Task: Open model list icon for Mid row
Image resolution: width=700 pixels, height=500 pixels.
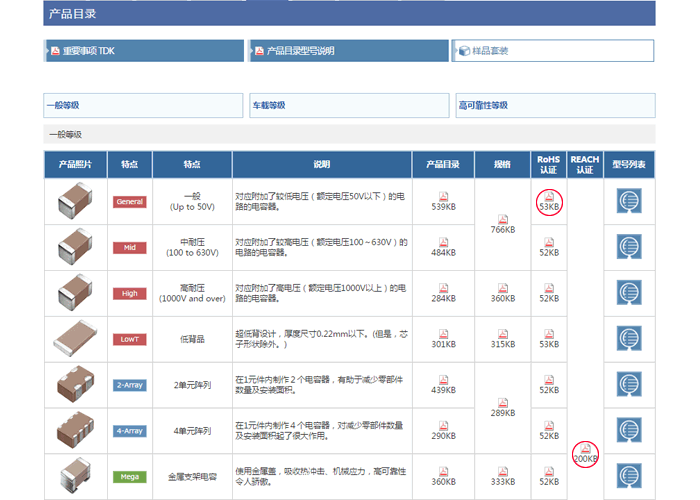Action: pyautogui.click(x=629, y=247)
